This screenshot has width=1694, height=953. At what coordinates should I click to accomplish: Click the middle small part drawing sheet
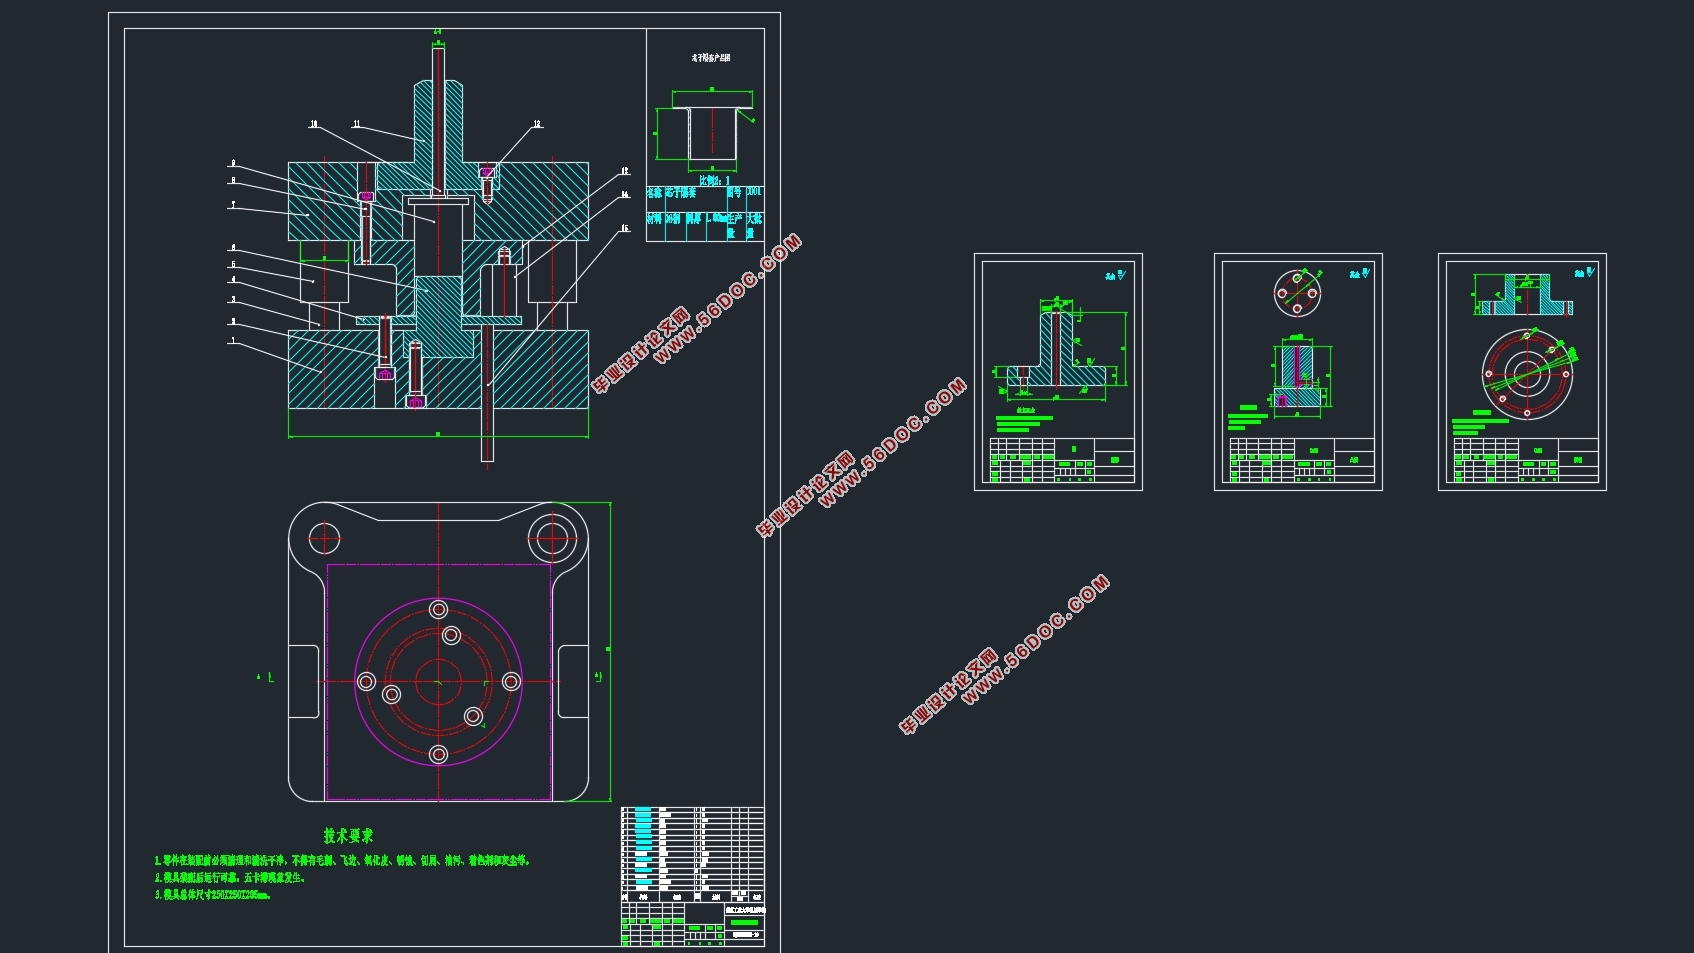1298,371
